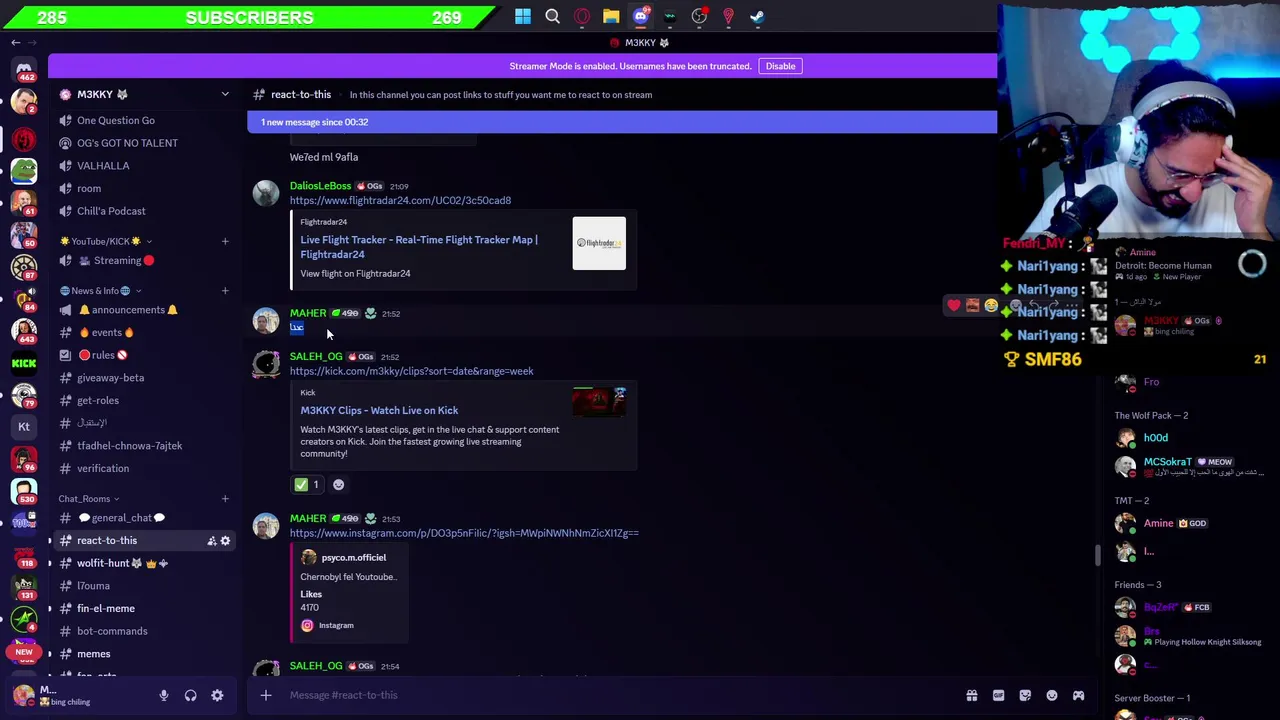
Task: Open the GIF picker in message bar
Action: click(x=998, y=695)
